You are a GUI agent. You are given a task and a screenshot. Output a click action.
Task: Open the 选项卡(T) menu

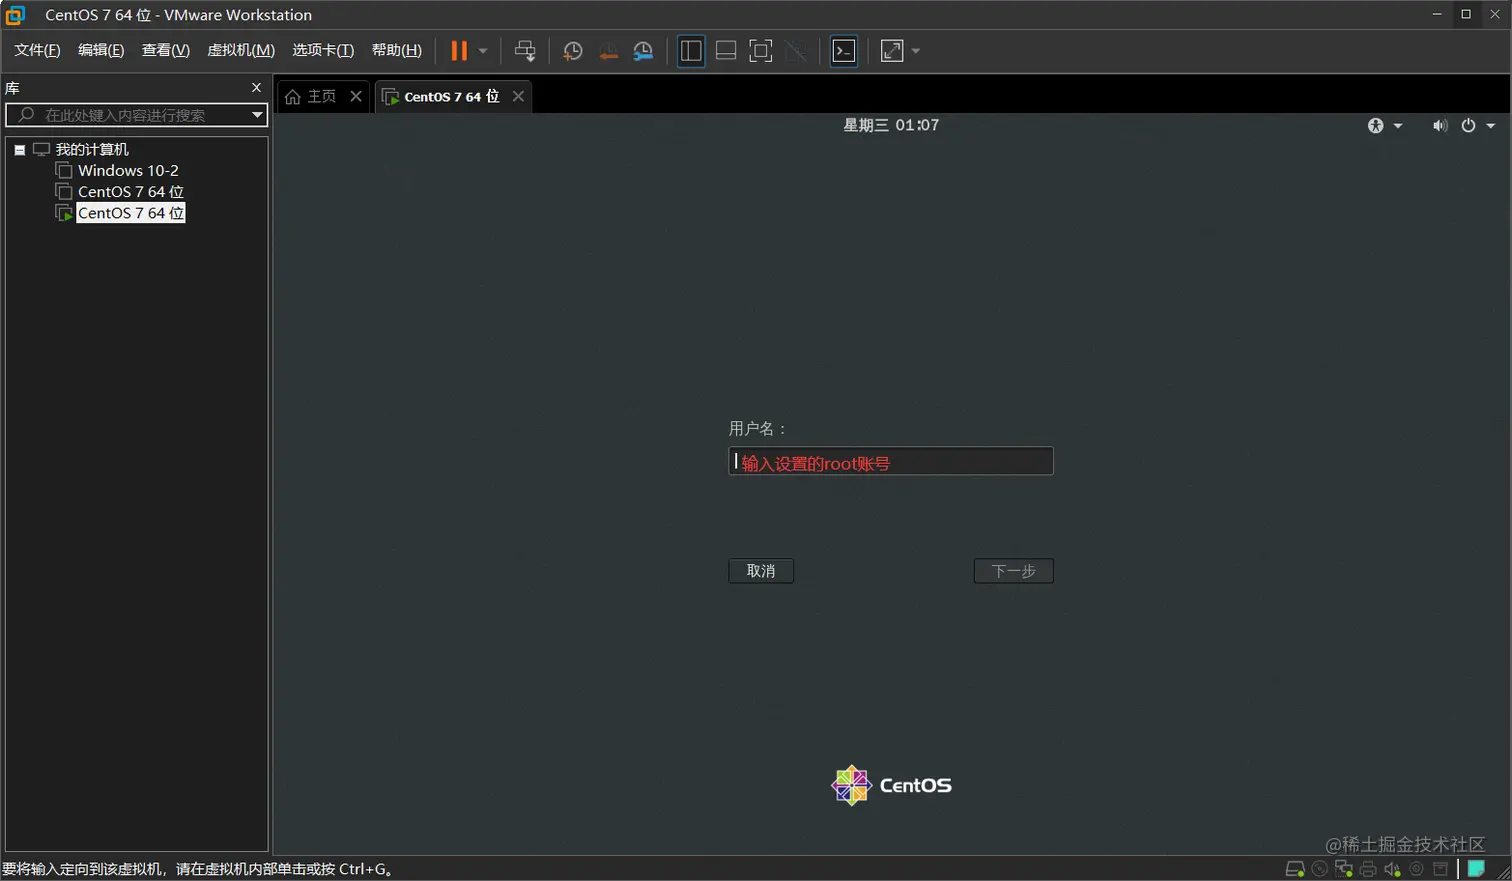pyautogui.click(x=323, y=50)
